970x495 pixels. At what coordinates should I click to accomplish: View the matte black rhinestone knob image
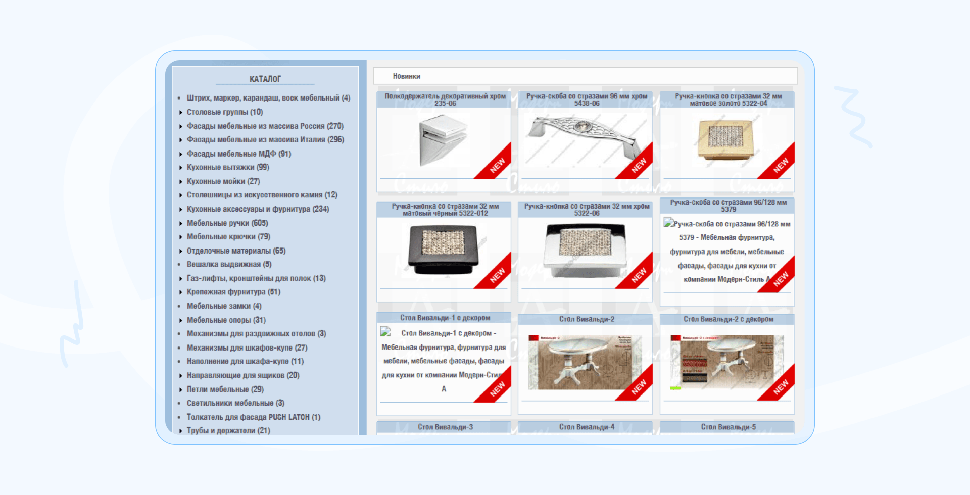[442, 249]
